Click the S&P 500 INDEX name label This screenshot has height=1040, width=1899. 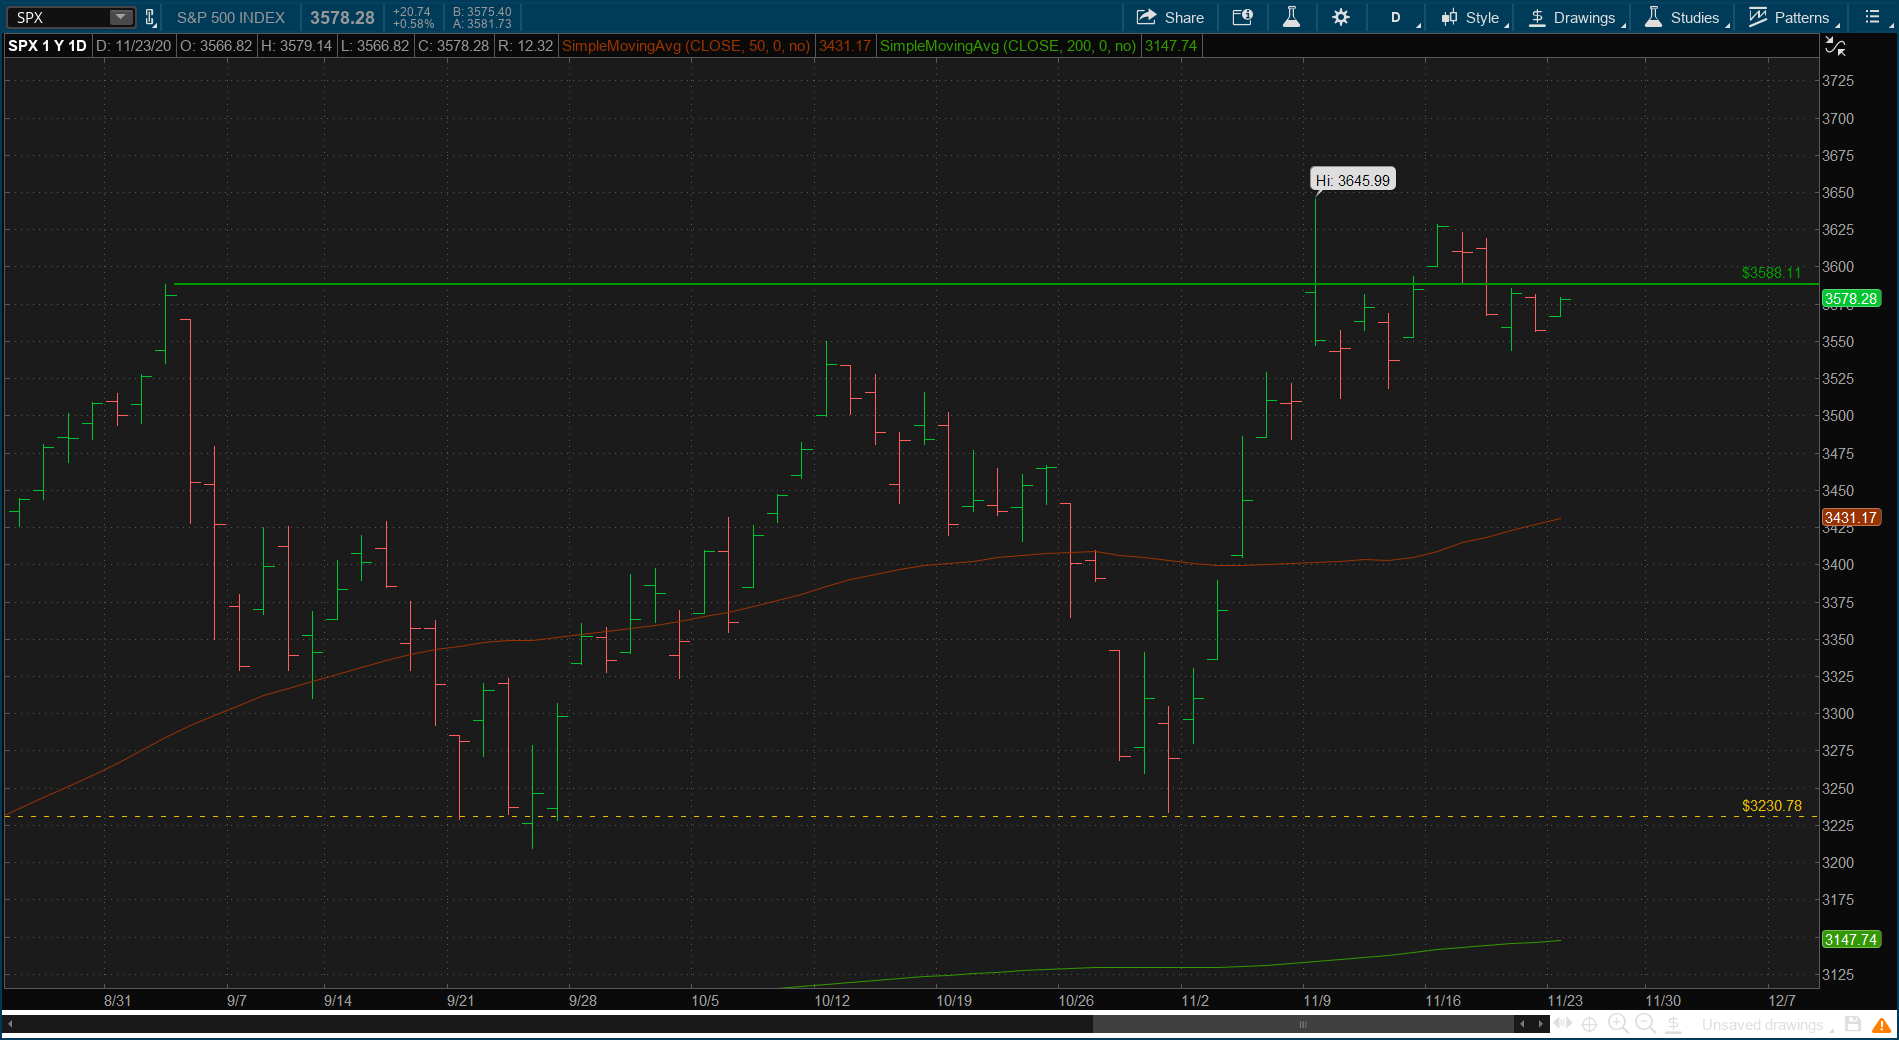click(x=231, y=17)
